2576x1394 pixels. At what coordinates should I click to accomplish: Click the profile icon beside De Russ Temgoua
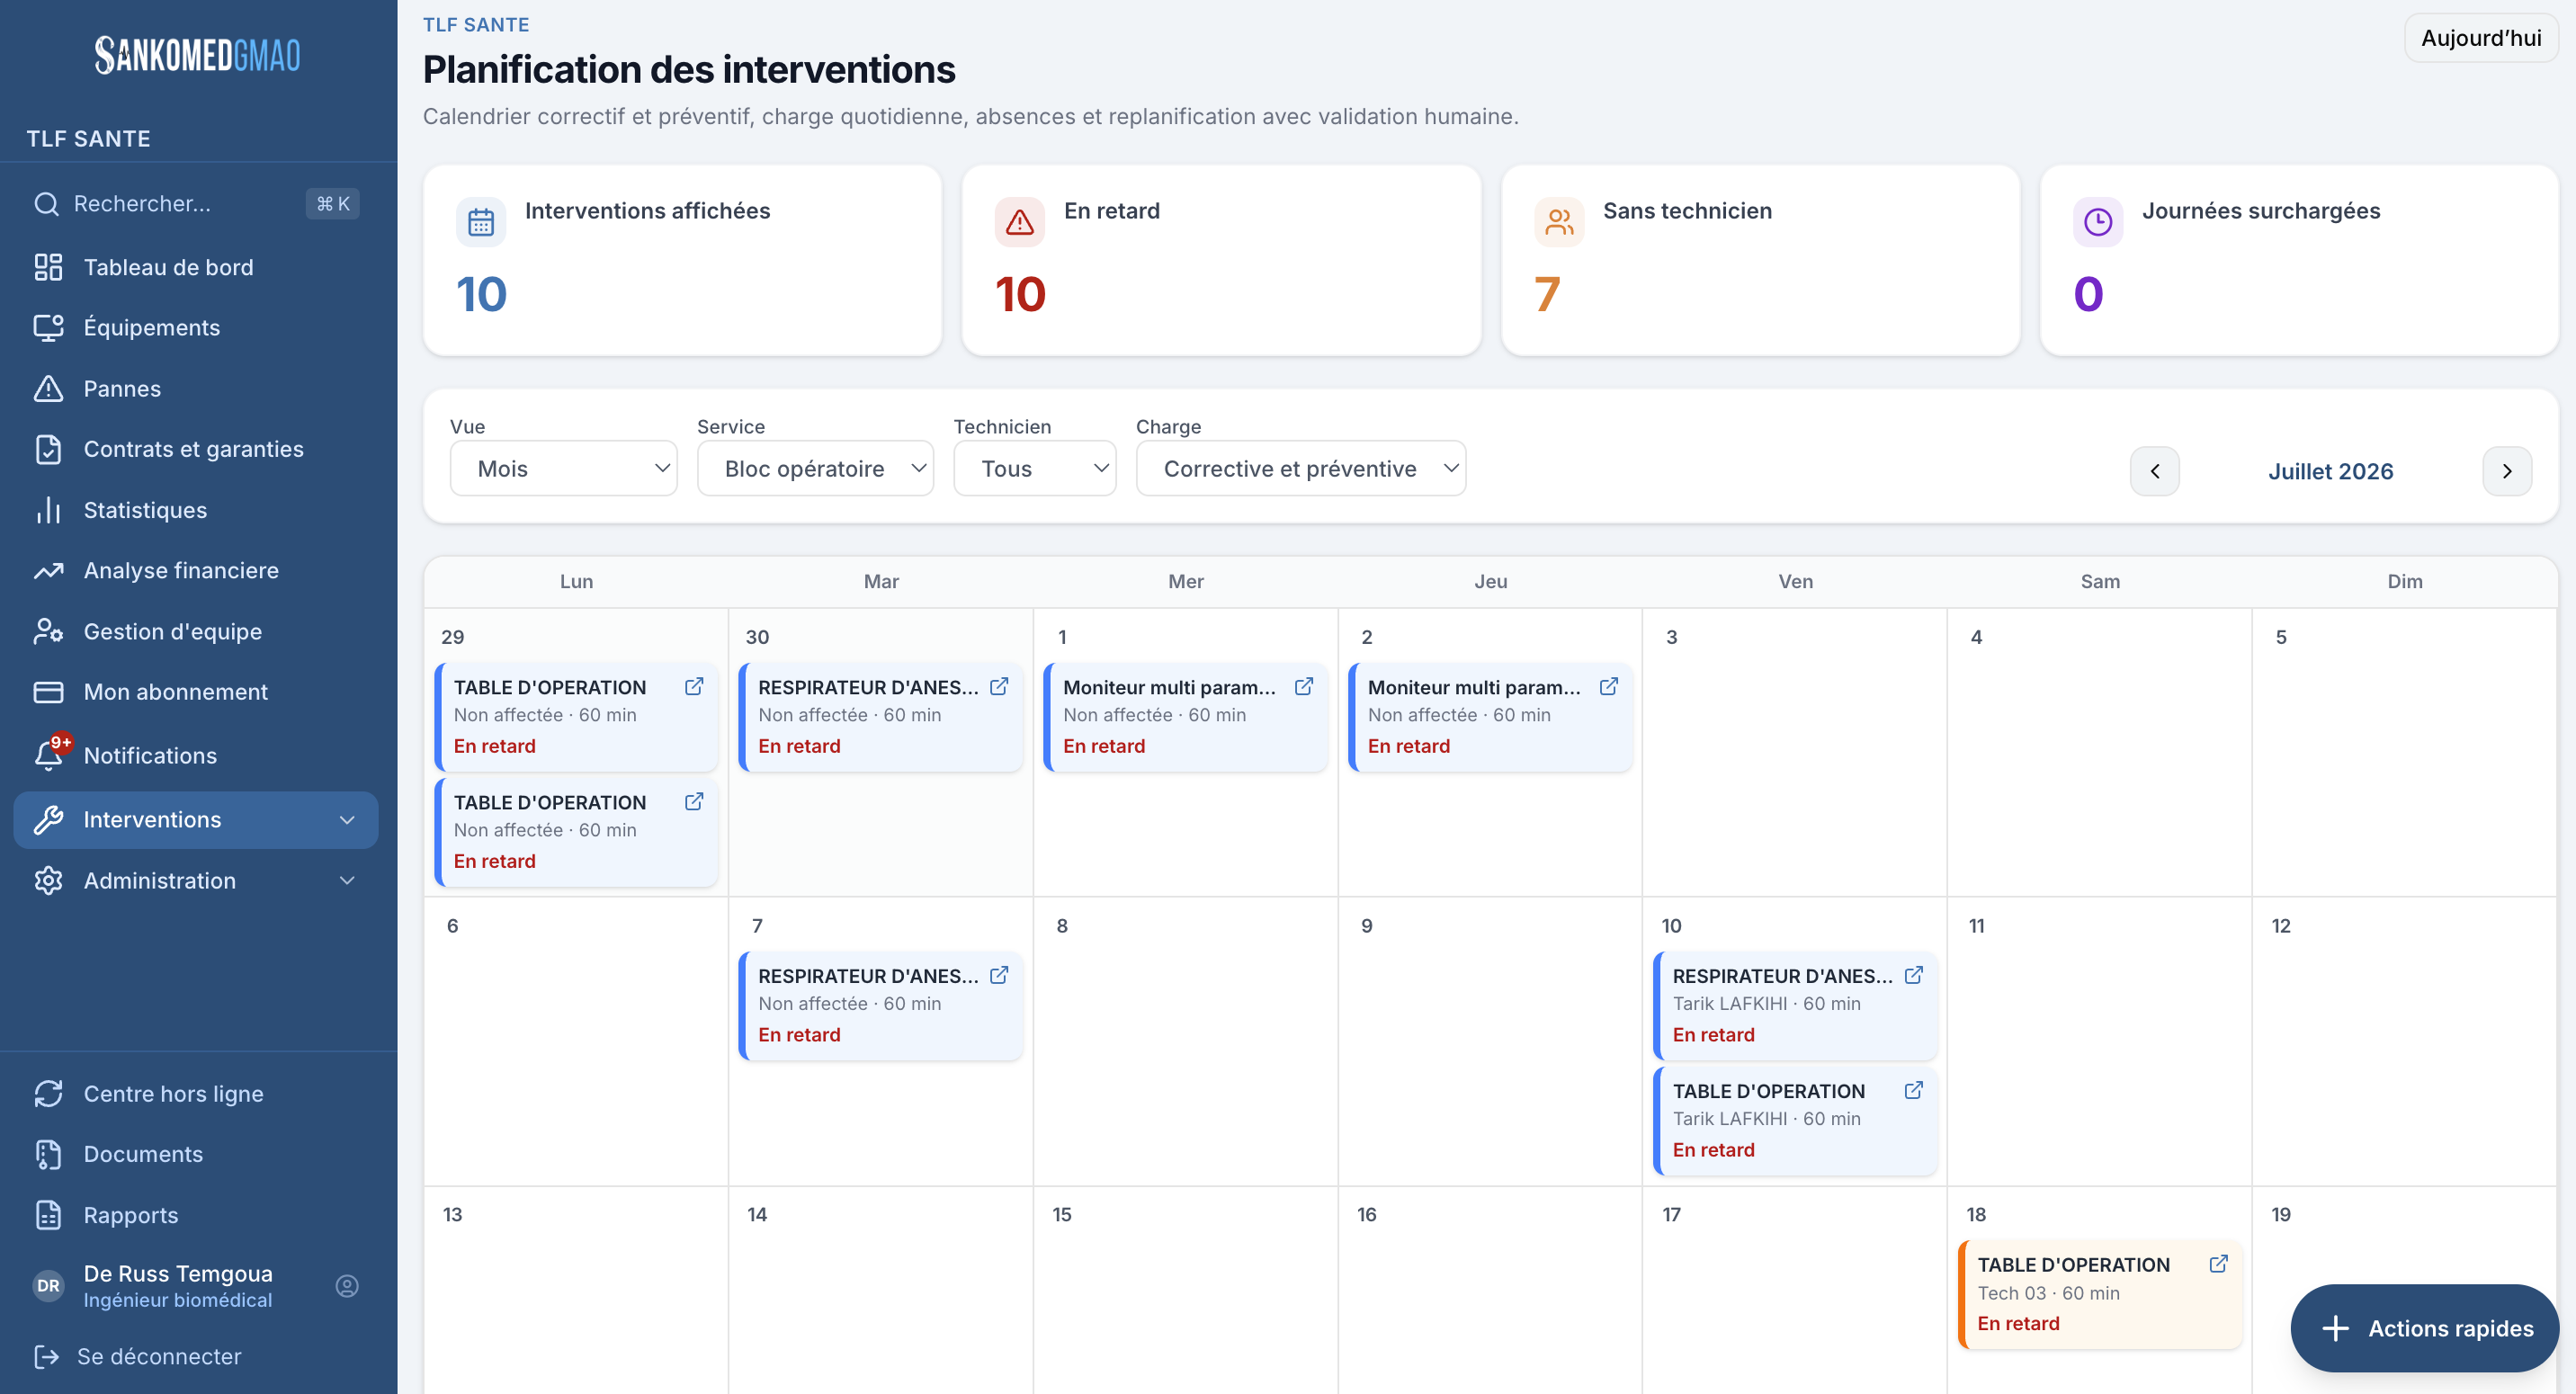(x=347, y=1286)
